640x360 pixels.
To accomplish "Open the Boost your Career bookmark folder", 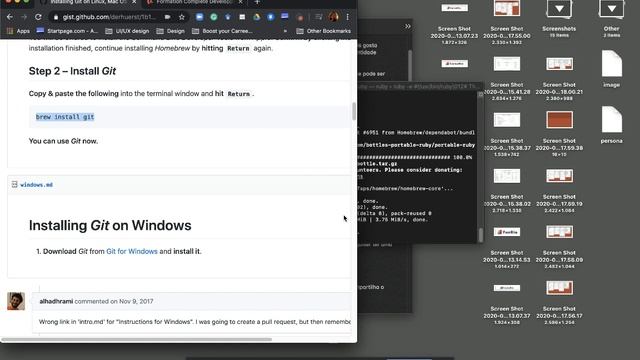I will [x=222, y=31].
